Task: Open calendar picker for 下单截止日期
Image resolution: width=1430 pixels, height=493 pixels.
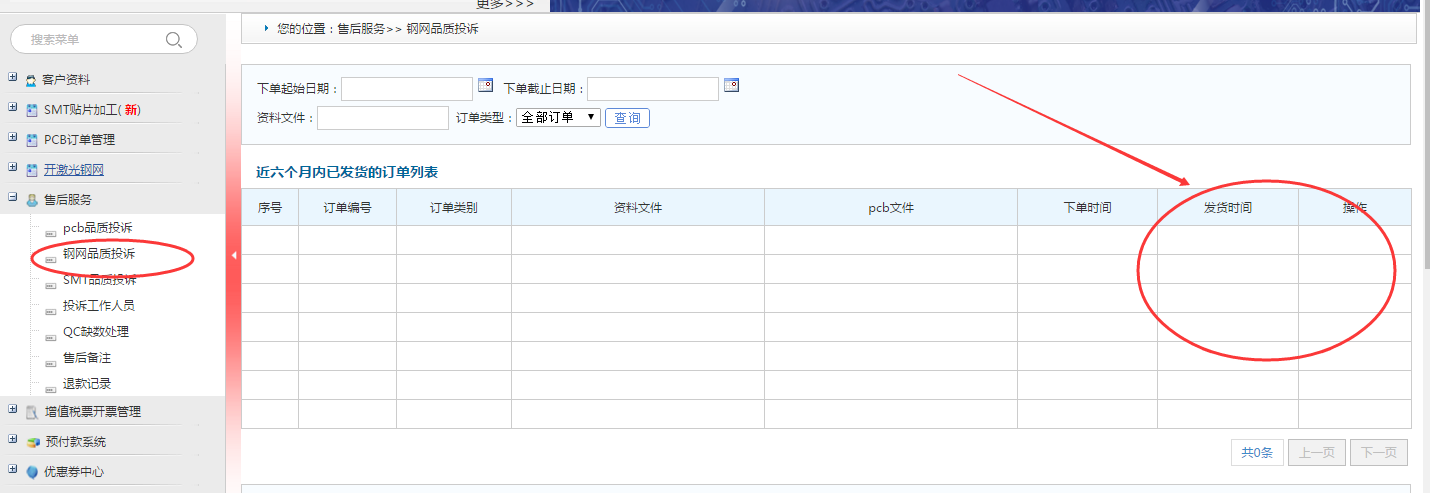Action: click(x=731, y=86)
